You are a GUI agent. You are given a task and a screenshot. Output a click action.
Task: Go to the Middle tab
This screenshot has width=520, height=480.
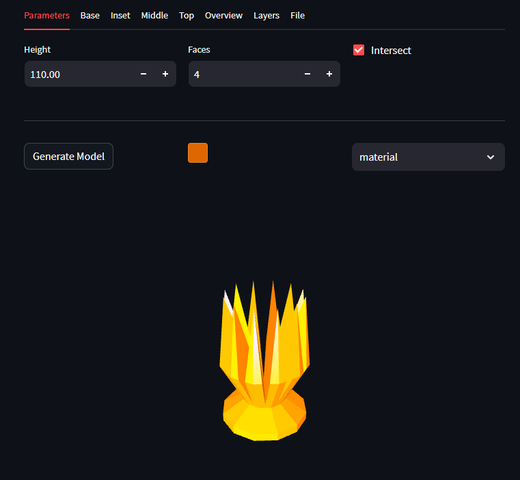[x=154, y=16]
